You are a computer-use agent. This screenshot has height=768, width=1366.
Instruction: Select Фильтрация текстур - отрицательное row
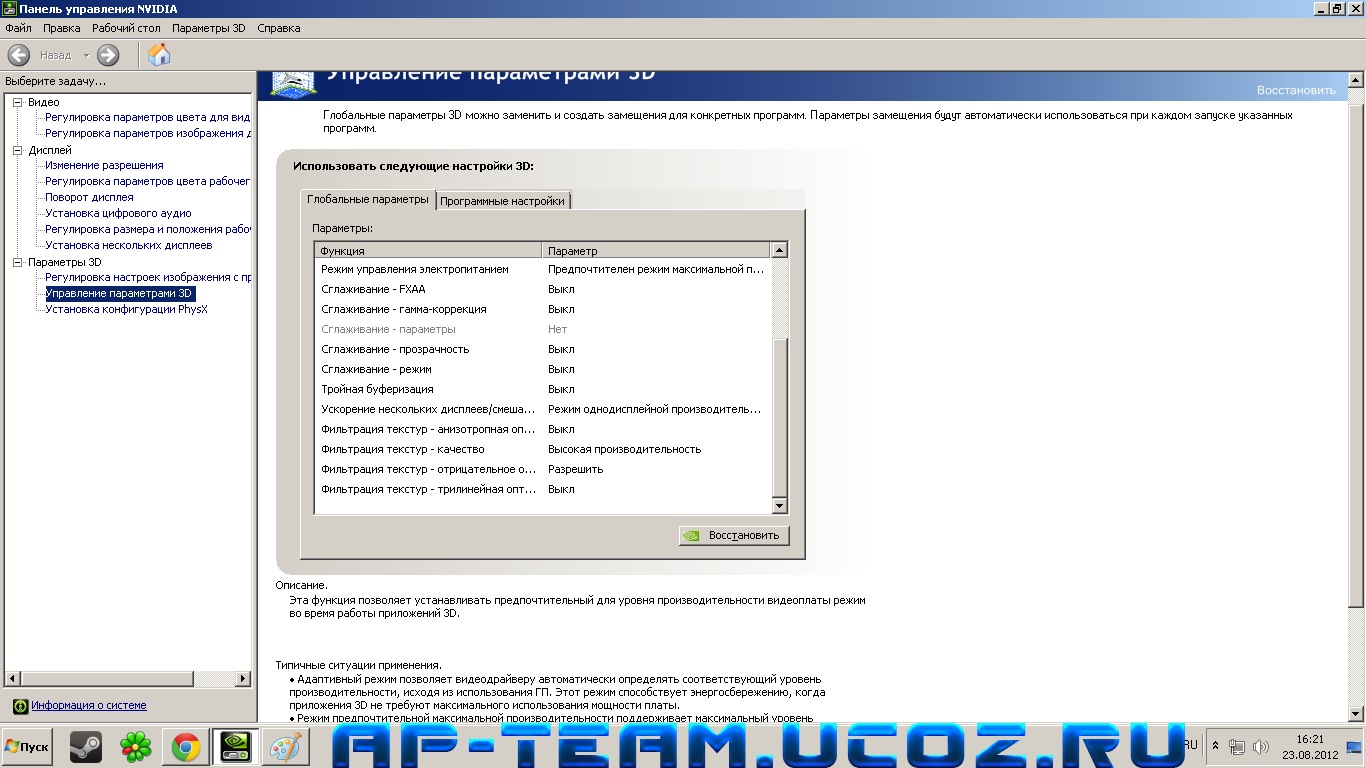(x=544, y=469)
